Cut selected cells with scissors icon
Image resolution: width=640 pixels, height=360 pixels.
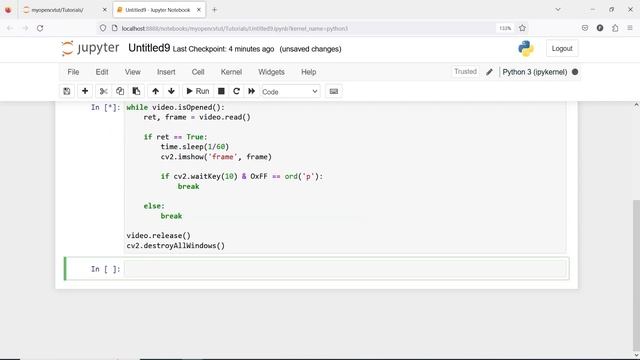[104, 91]
